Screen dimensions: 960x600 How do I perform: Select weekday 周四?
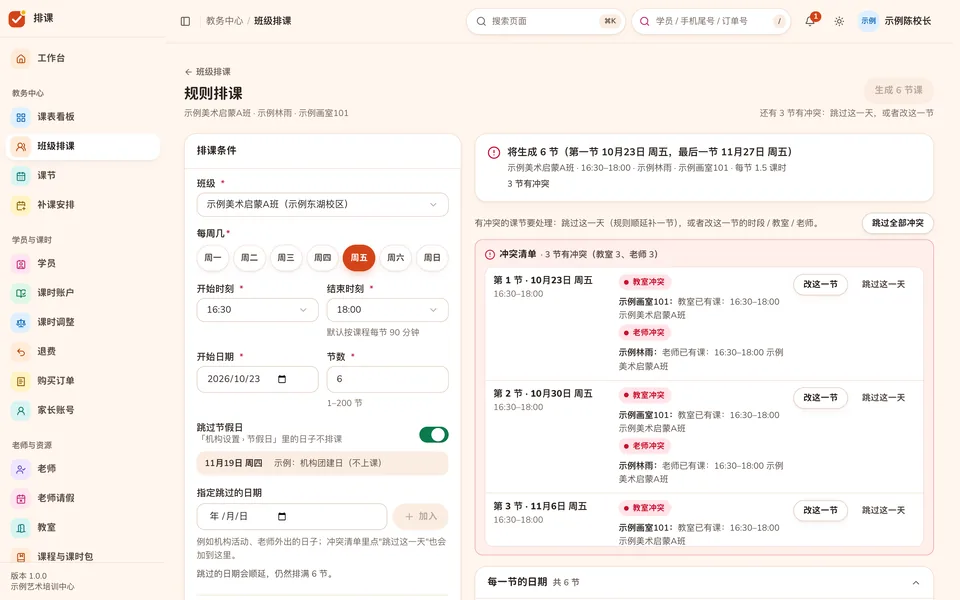tap(323, 258)
